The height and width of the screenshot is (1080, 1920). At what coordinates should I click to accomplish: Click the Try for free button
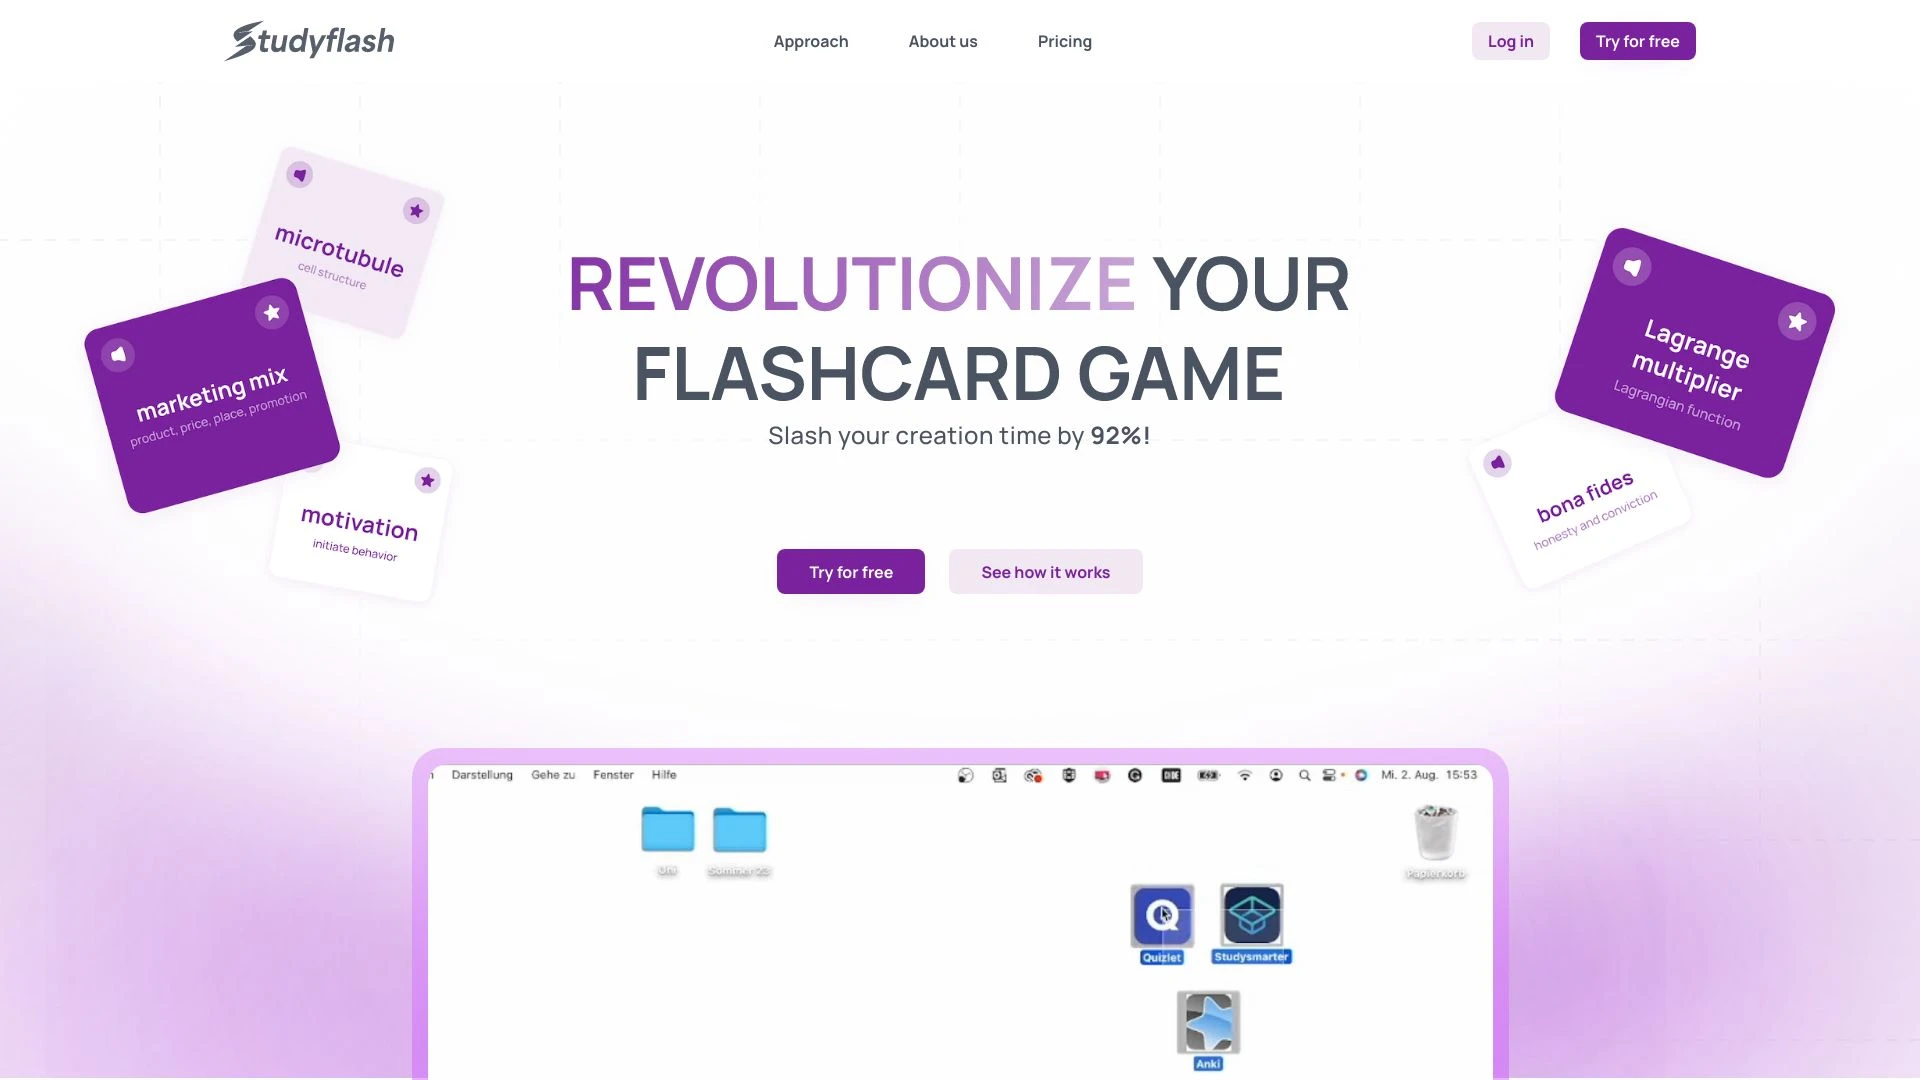click(x=851, y=571)
